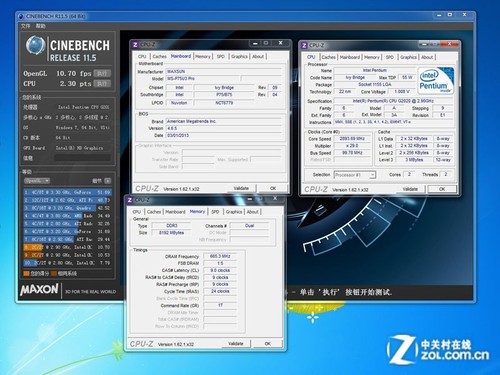Open the 帮助 menu in Cinebench
The image size is (500, 375).
pos(40,26)
